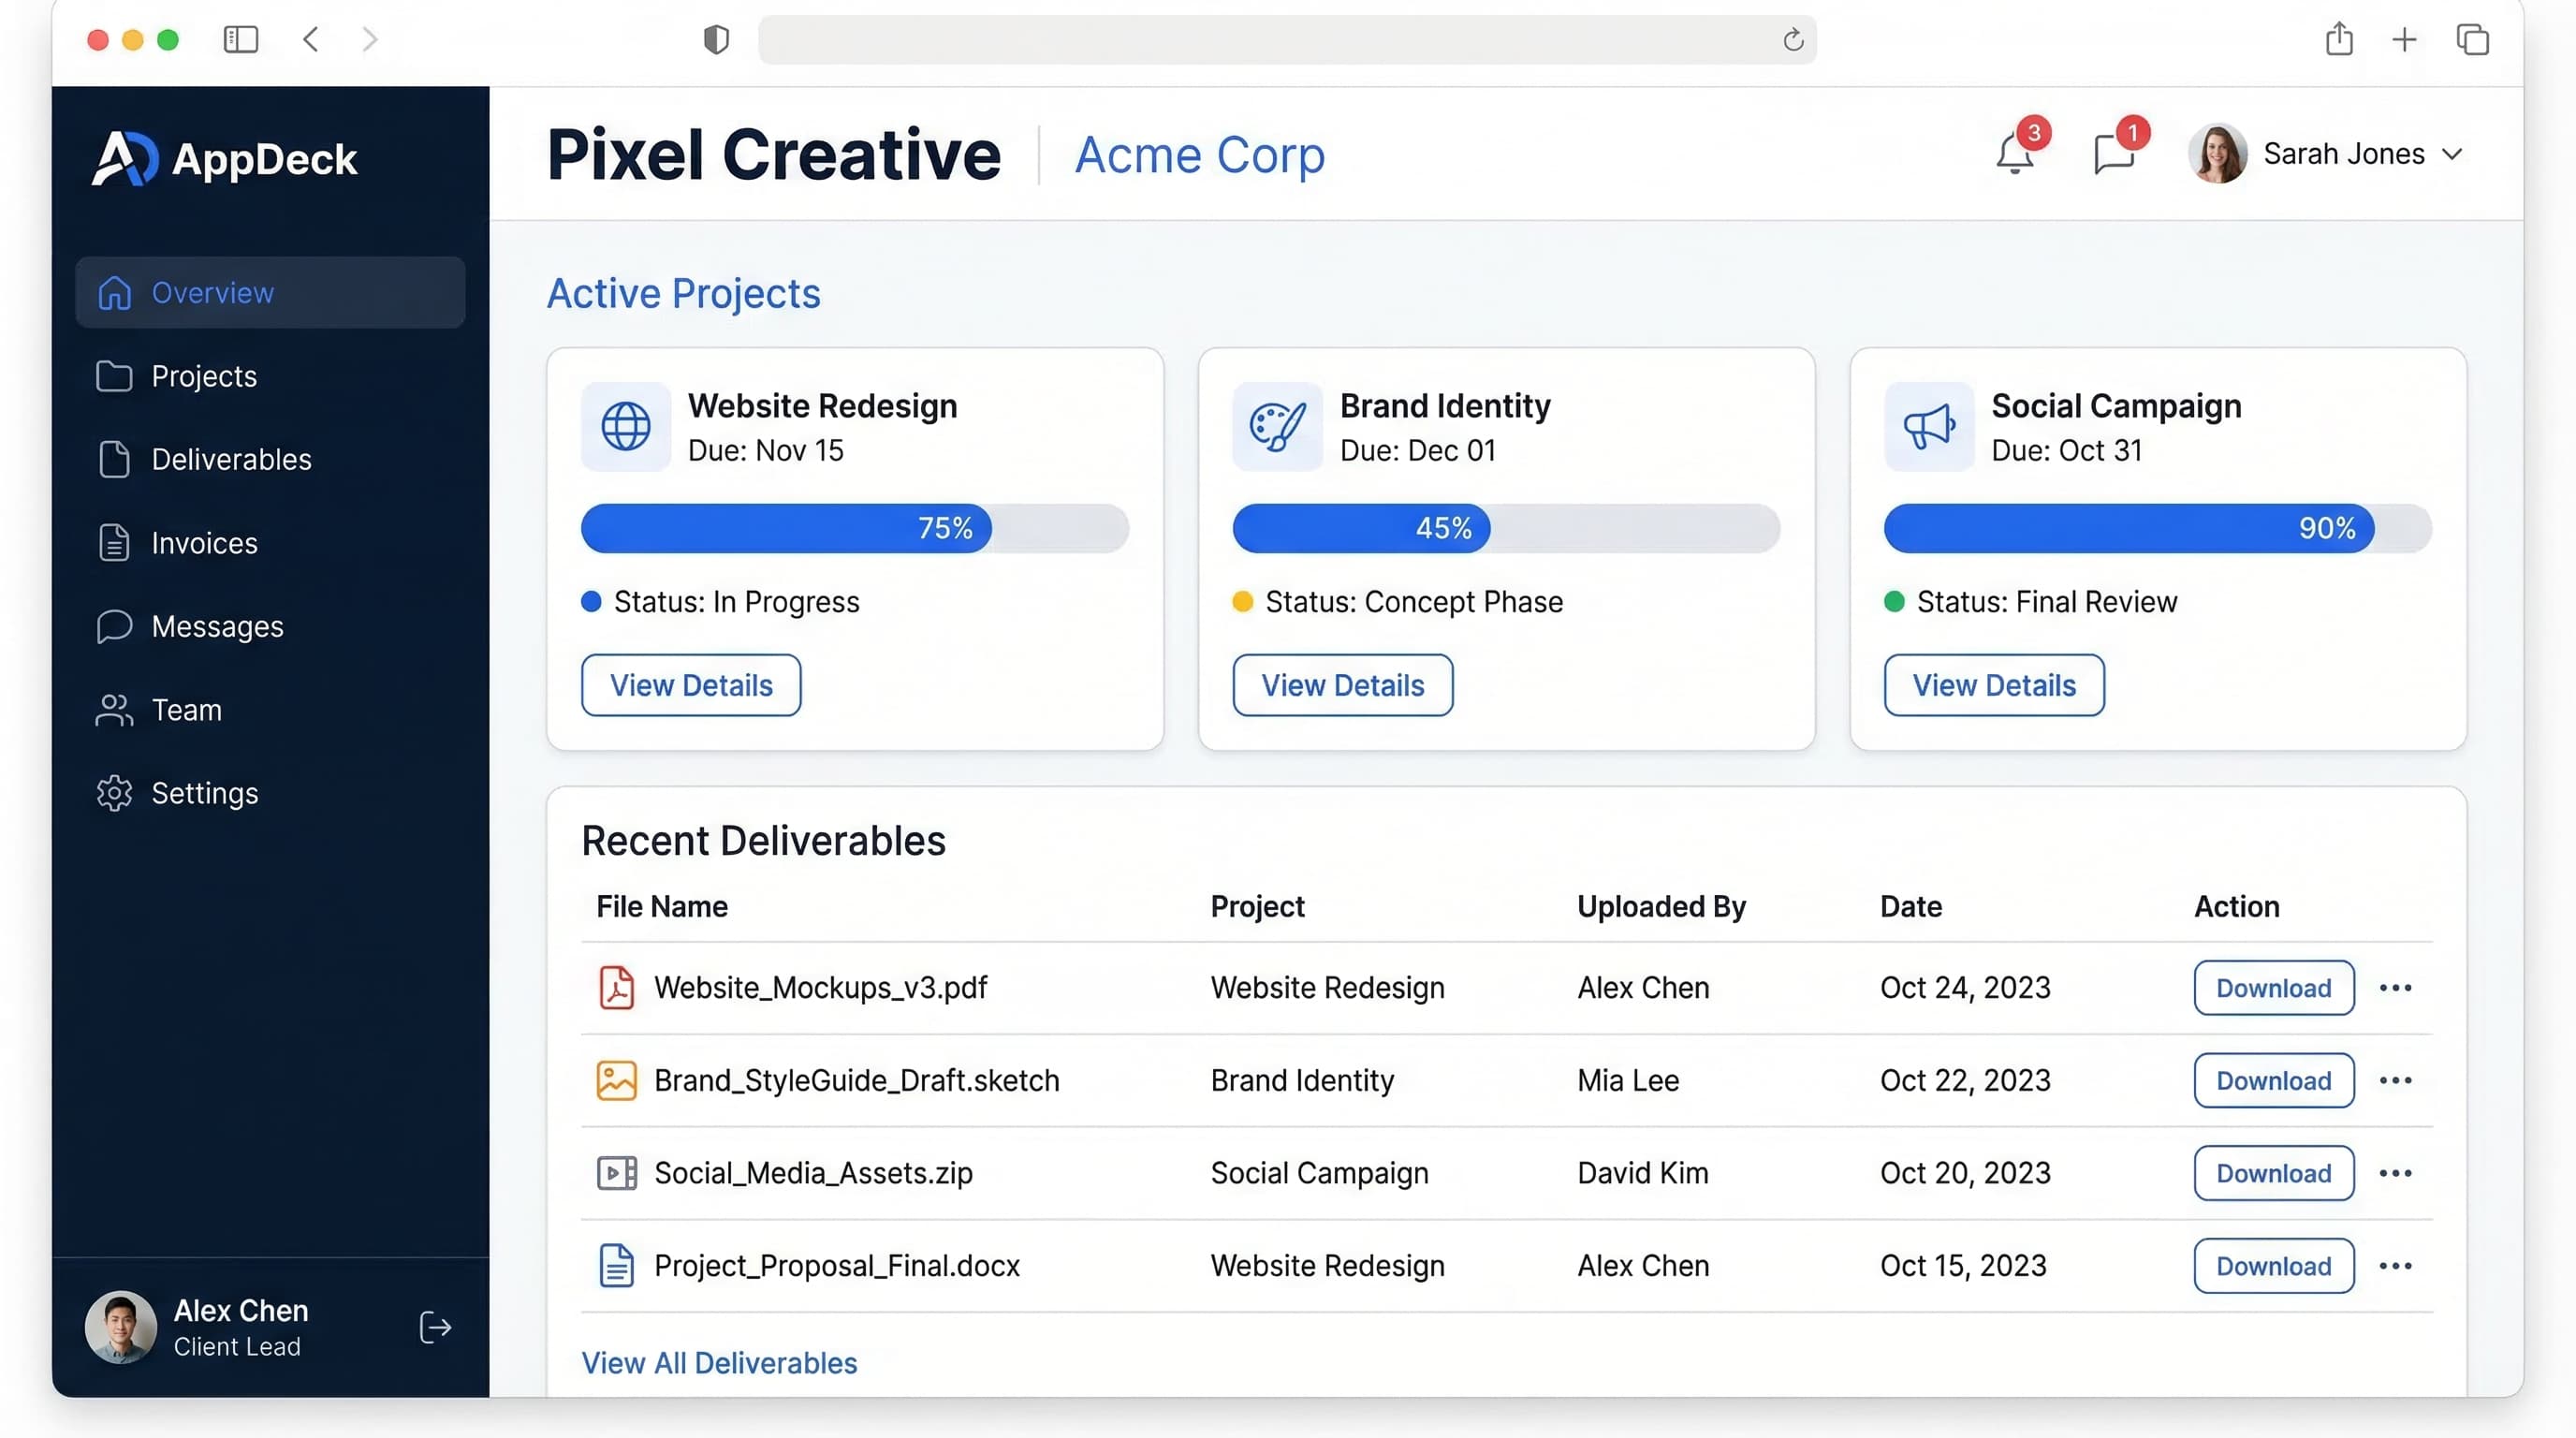Viewport: 2576px width, 1438px height.
Task: Click the Uploaded By column header
Action: (x=1661, y=906)
